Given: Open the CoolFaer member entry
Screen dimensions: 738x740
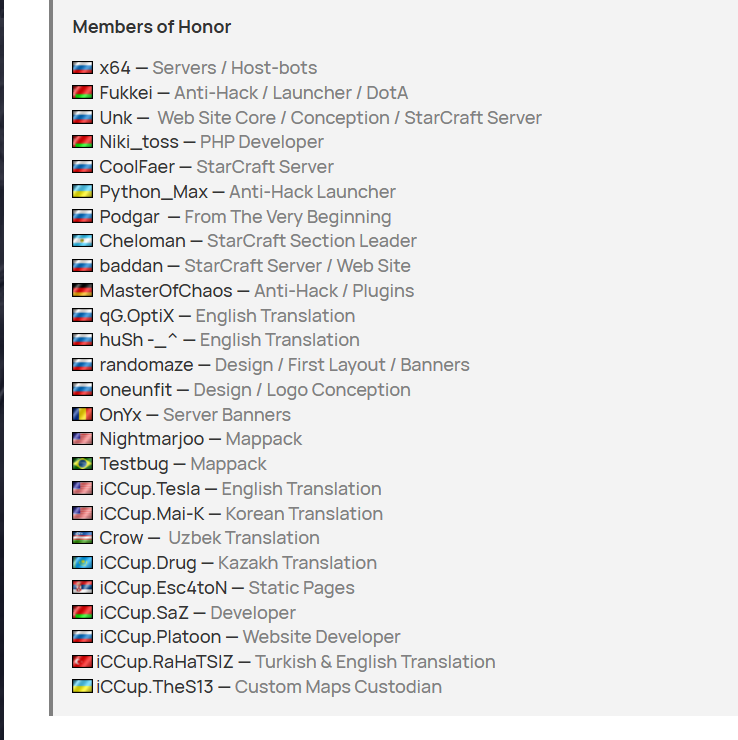Looking at the screenshot, I should tap(137, 167).
